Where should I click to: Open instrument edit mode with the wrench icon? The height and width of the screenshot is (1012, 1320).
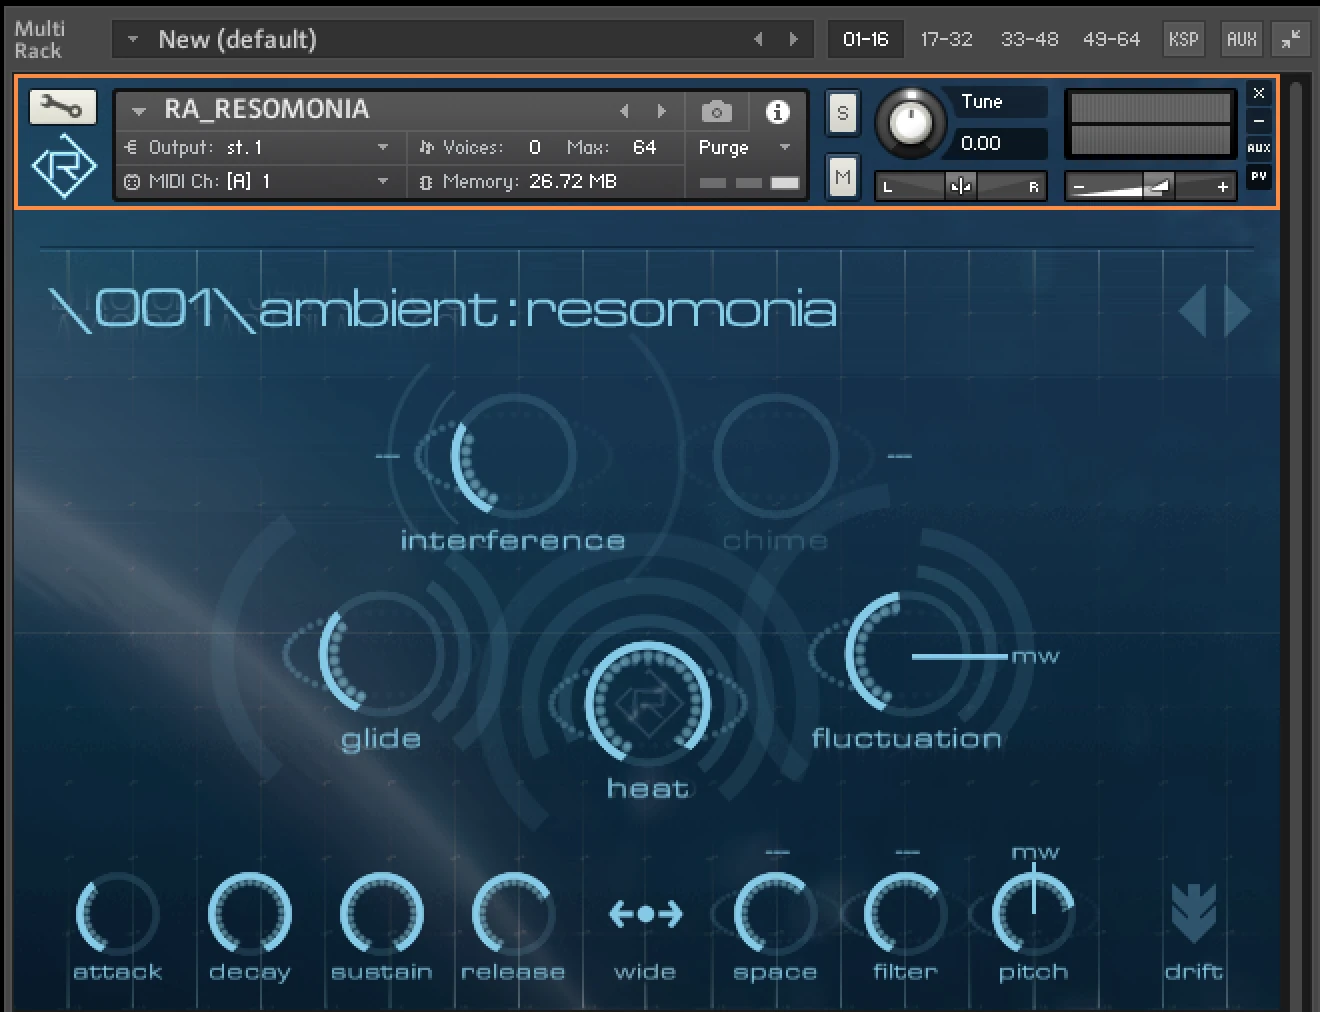(63, 107)
